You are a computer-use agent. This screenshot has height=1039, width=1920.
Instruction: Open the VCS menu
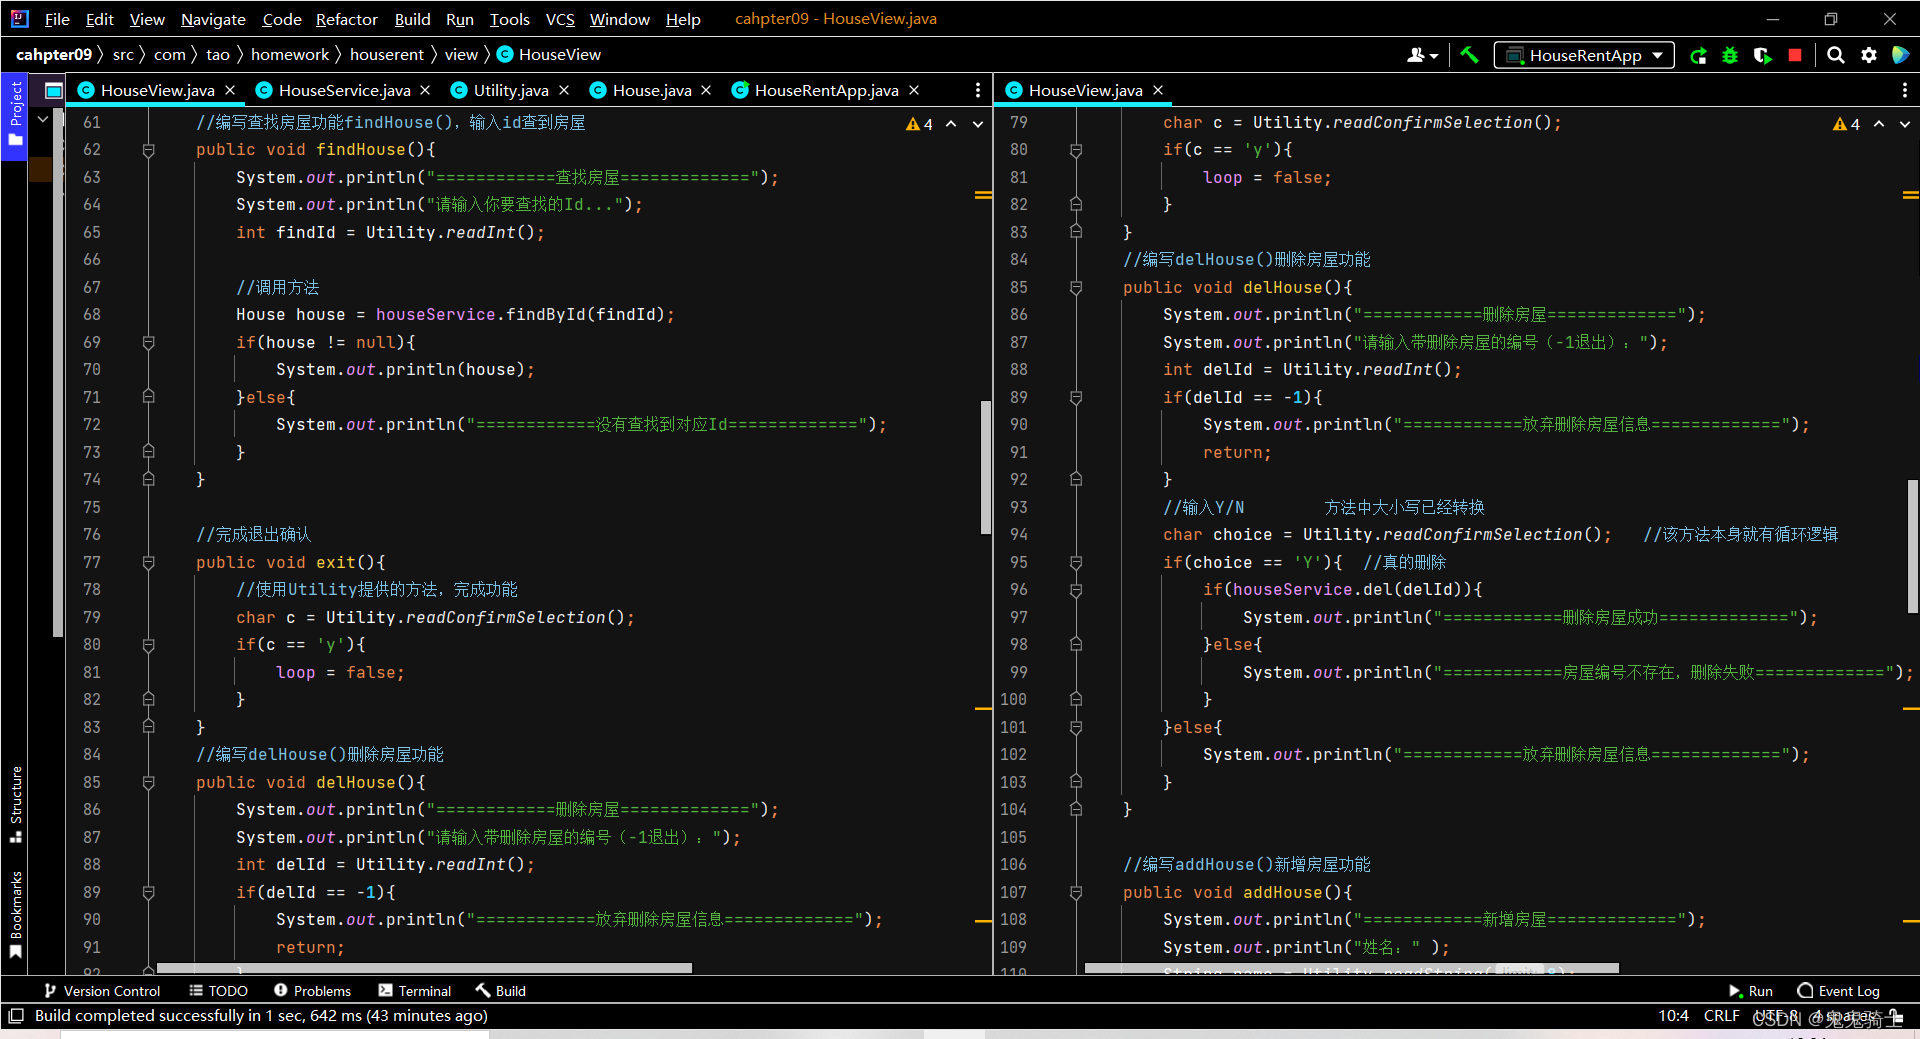pyautogui.click(x=560, y=19)
